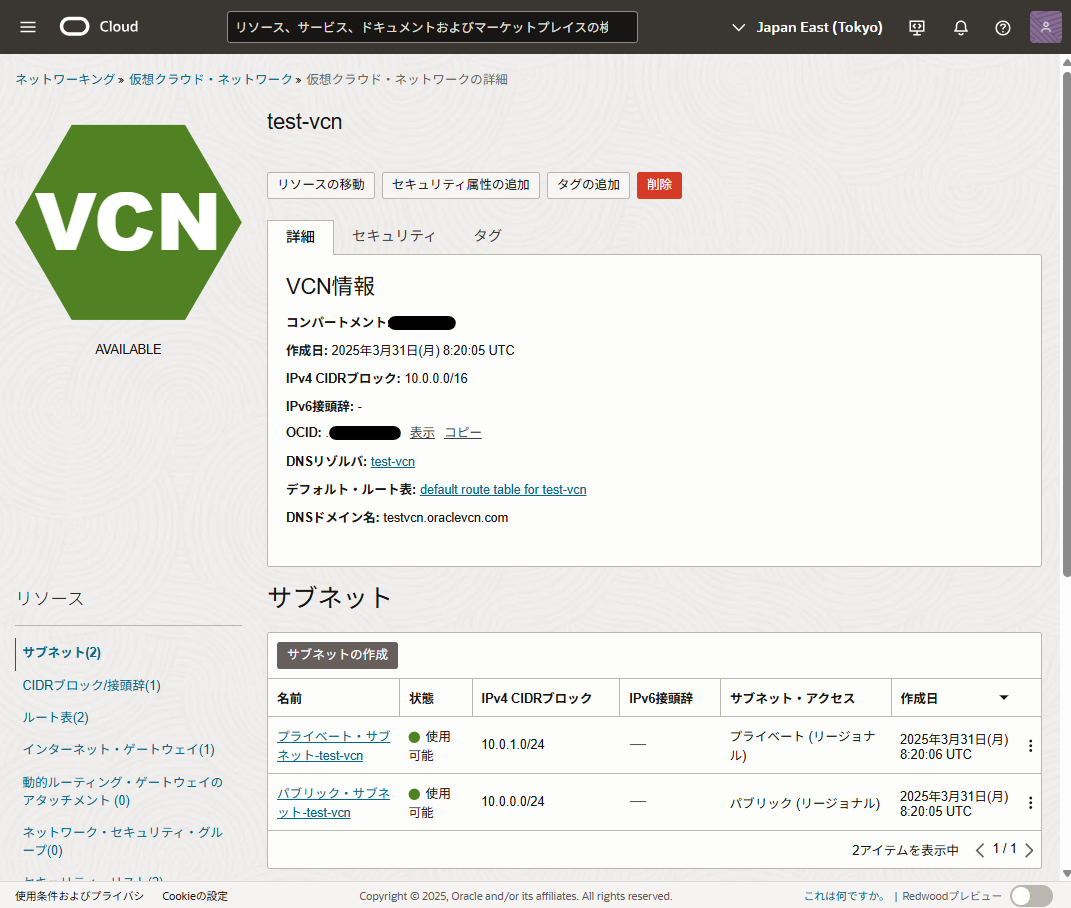The width and height of the screenshot is (1071, 908).
Task: Click the 10.0.0.0/24 CIDR cell
Action: pos(513,801)
